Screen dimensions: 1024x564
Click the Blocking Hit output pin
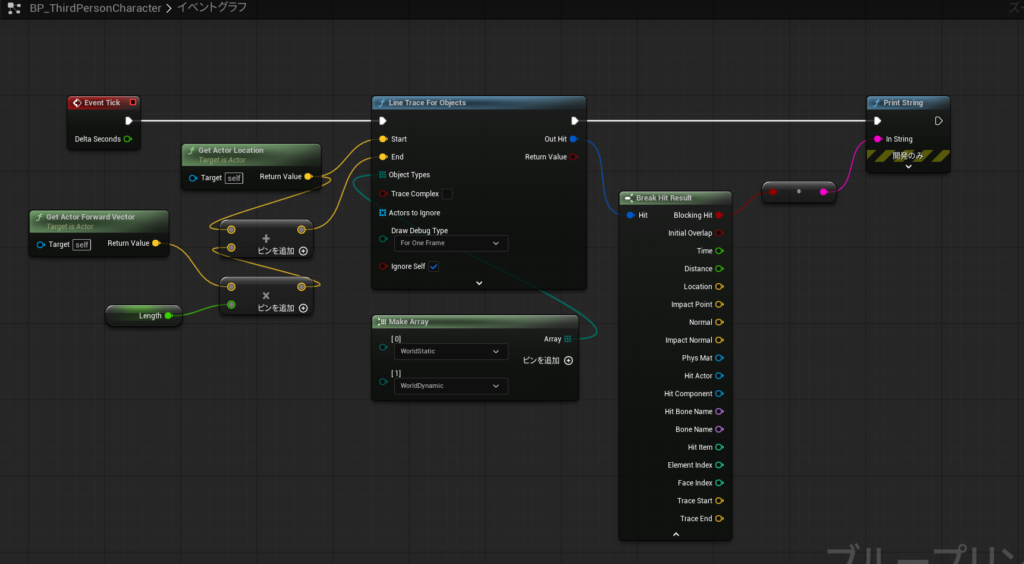[719, 215]
